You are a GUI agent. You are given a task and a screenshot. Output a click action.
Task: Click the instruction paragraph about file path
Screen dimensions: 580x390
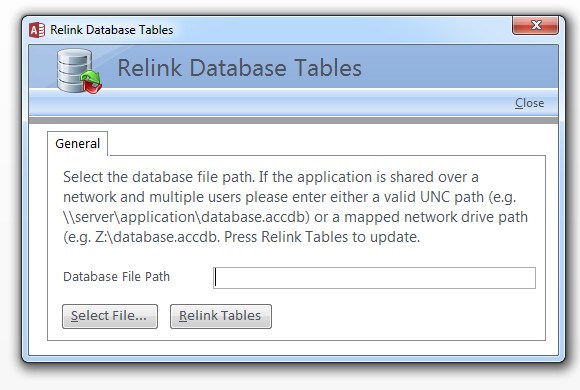295,207
